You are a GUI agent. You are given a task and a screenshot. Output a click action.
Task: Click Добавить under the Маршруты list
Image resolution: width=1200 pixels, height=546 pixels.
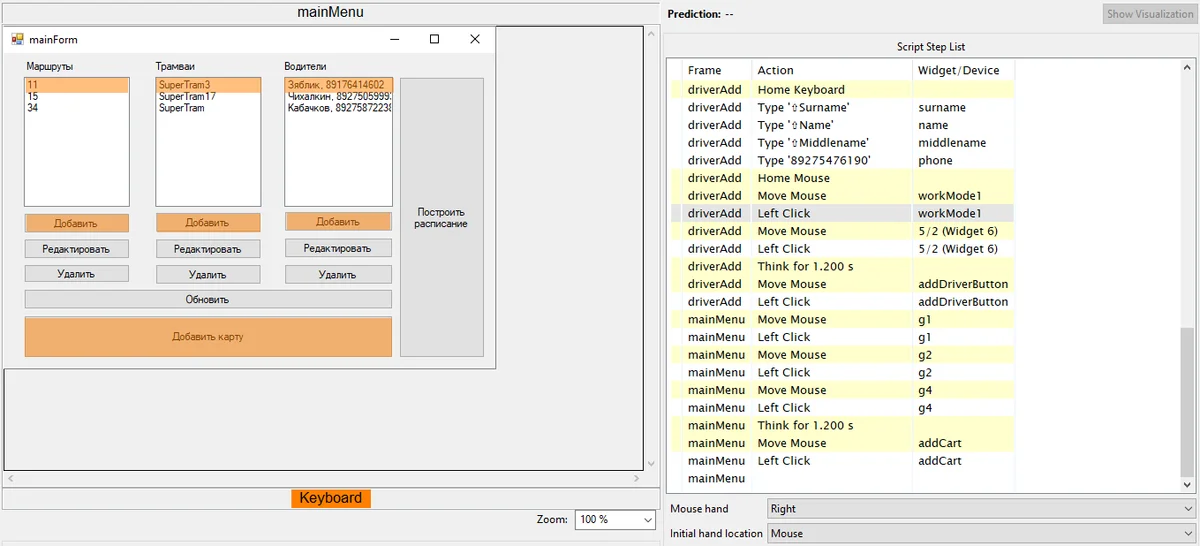[77, 223]
